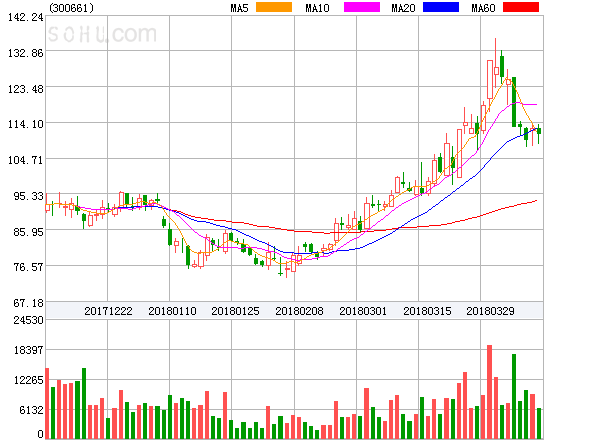Click the MA10 legend label
Screen dimensions: 600x440
318,8
